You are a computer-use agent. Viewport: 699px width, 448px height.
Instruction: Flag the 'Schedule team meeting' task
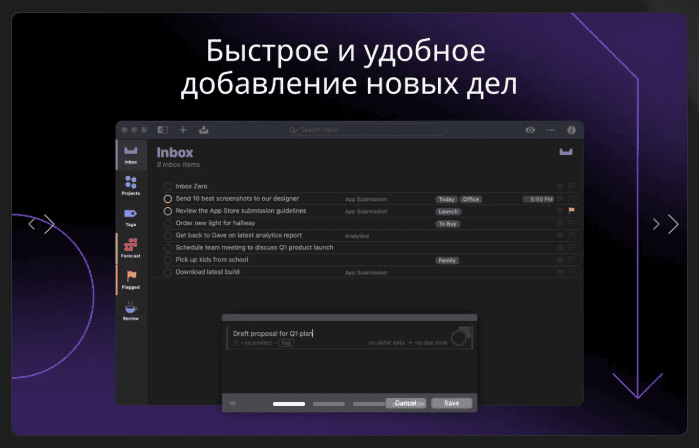click(x=572, y=247)
